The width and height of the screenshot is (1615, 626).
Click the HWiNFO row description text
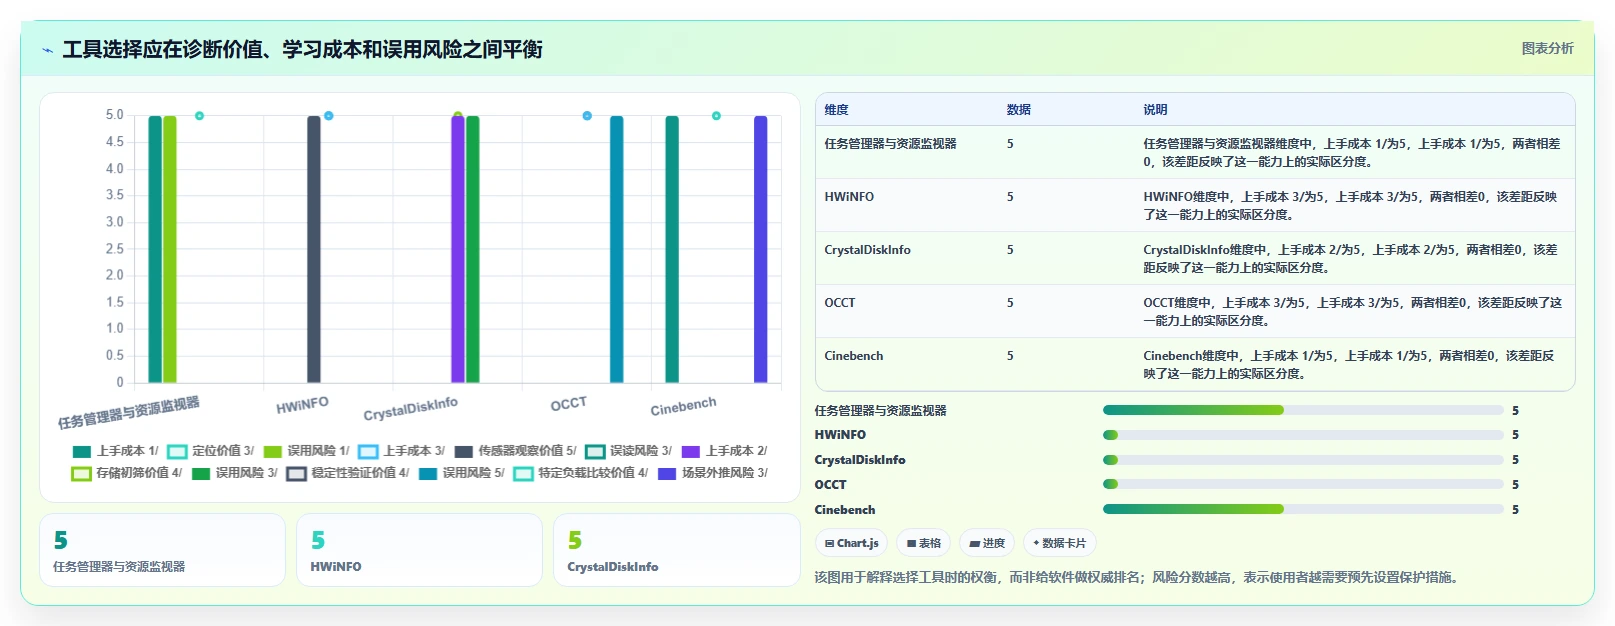(x=1350, y=206)
